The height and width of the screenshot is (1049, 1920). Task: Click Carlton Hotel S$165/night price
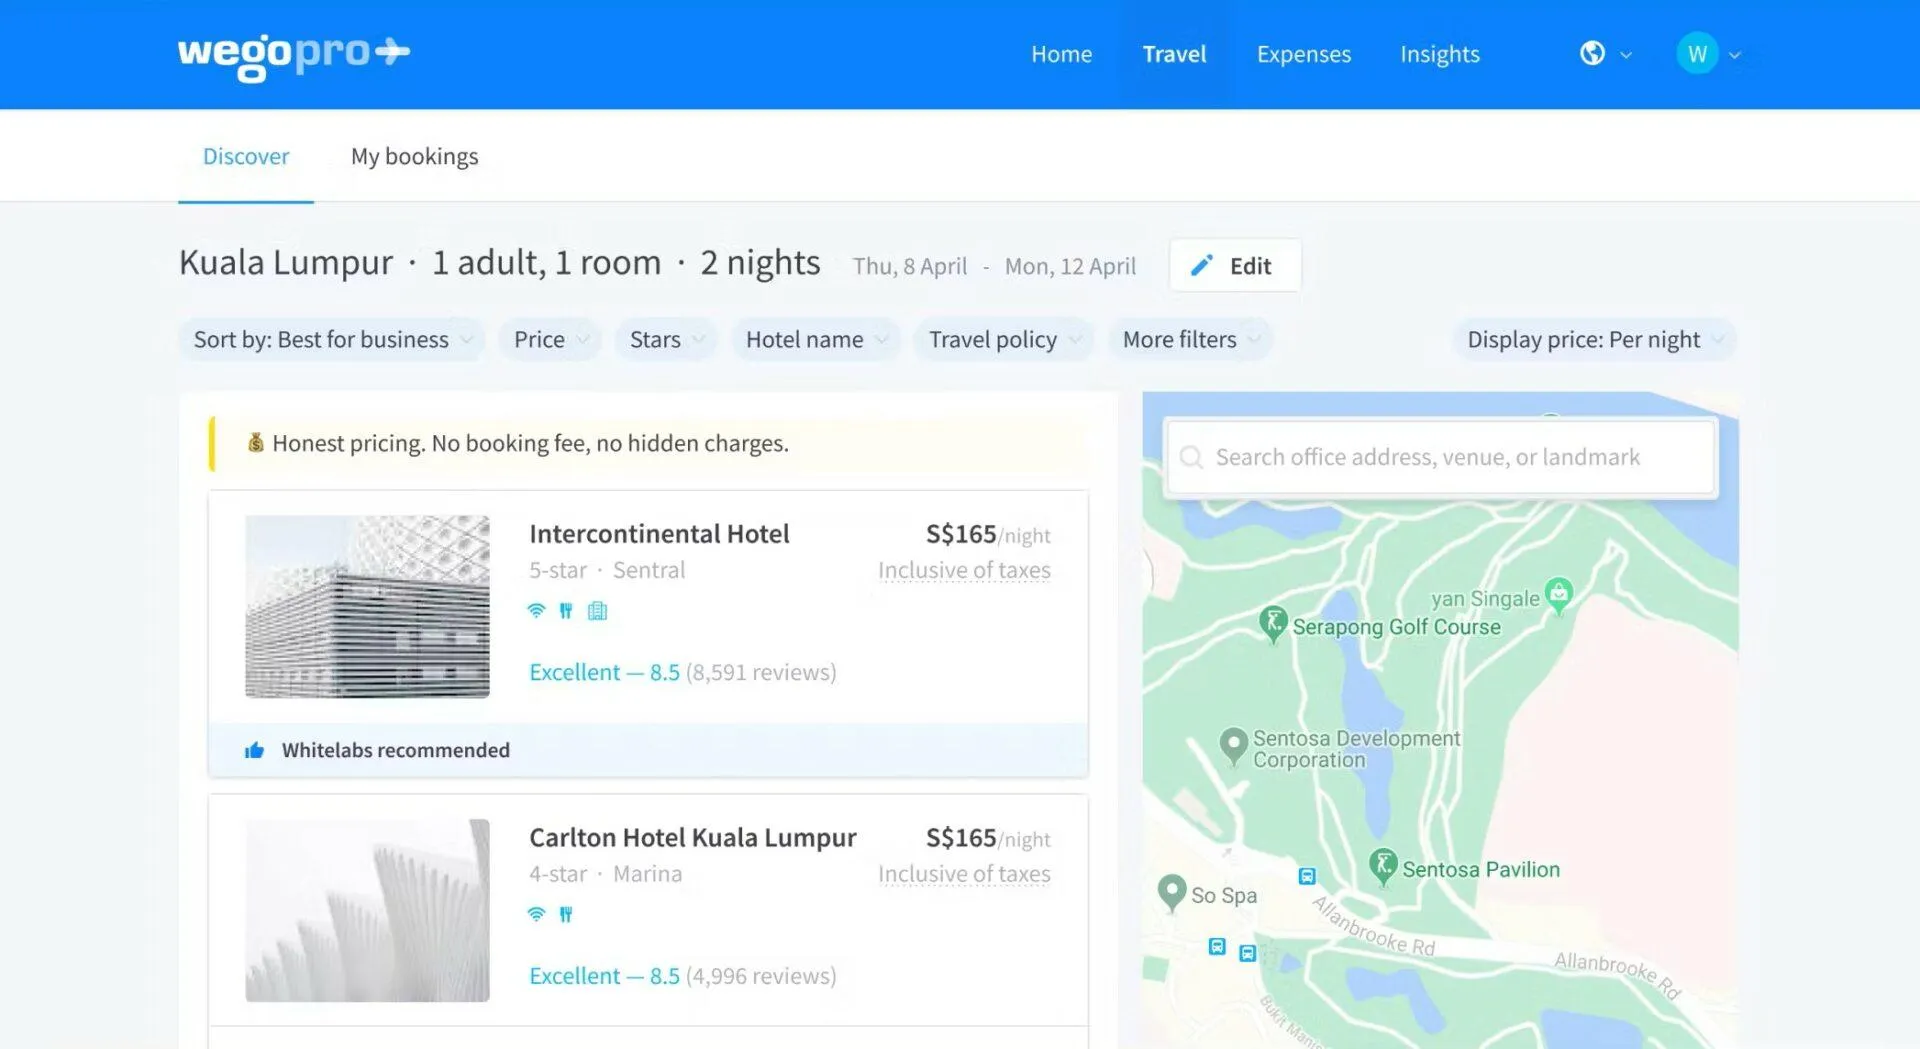click(988, 838)
